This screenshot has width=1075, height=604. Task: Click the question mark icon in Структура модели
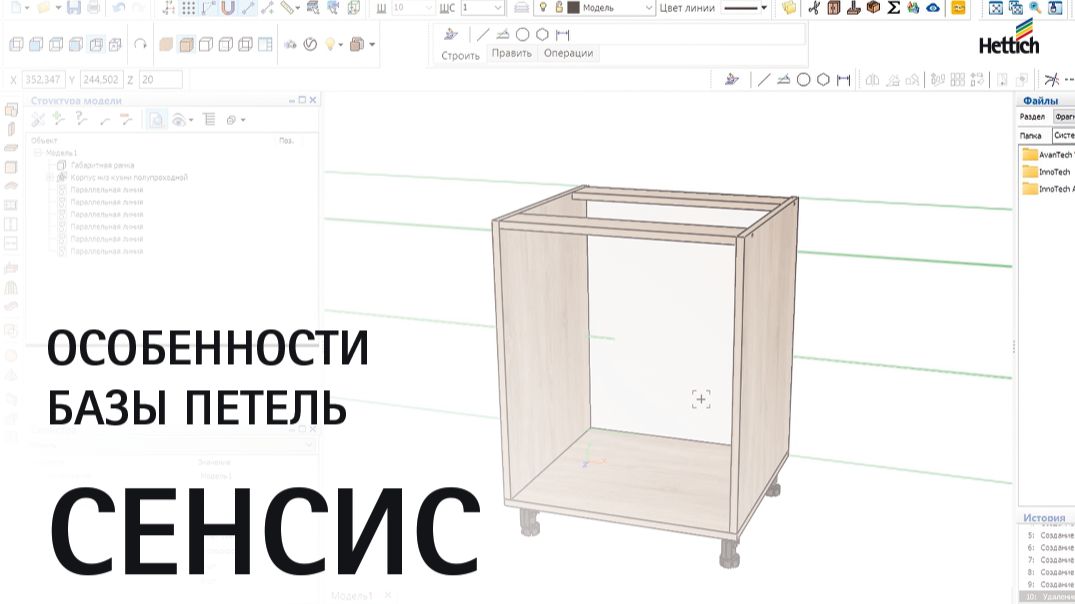pos(81,120)
